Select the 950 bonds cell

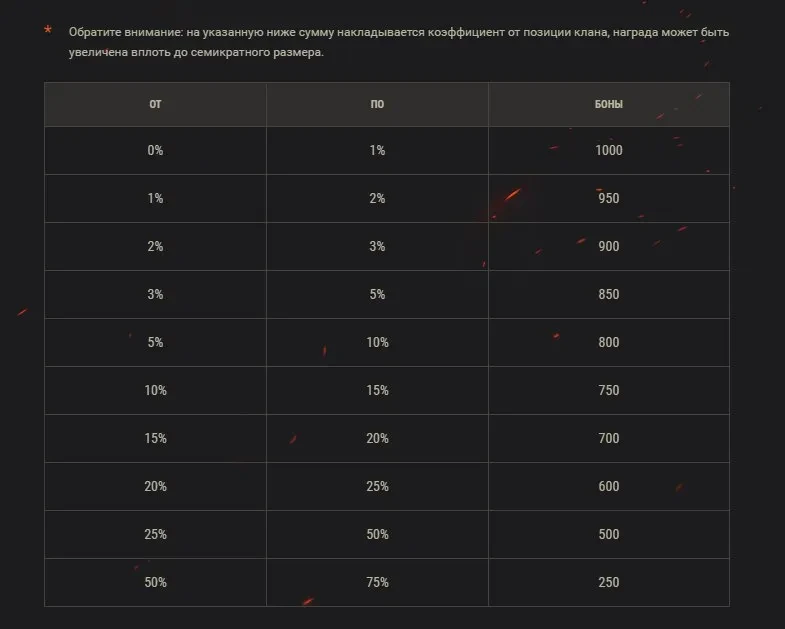click(x=608, y=198)
